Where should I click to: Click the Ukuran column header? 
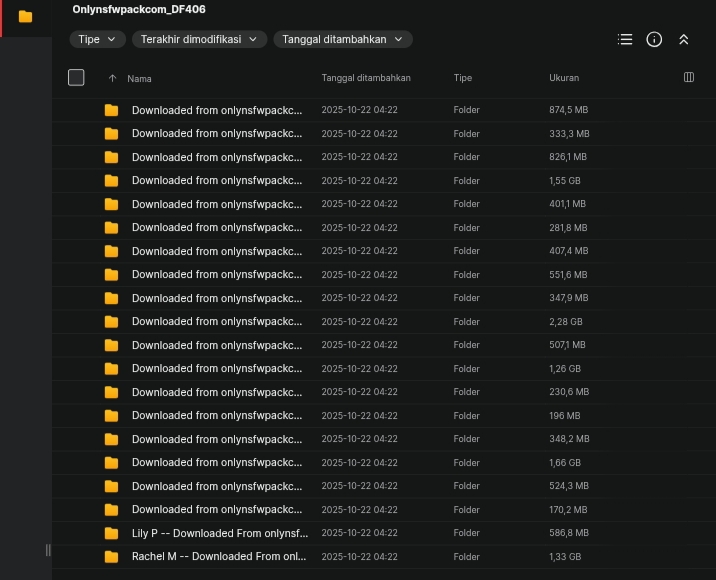coord(564,78)
